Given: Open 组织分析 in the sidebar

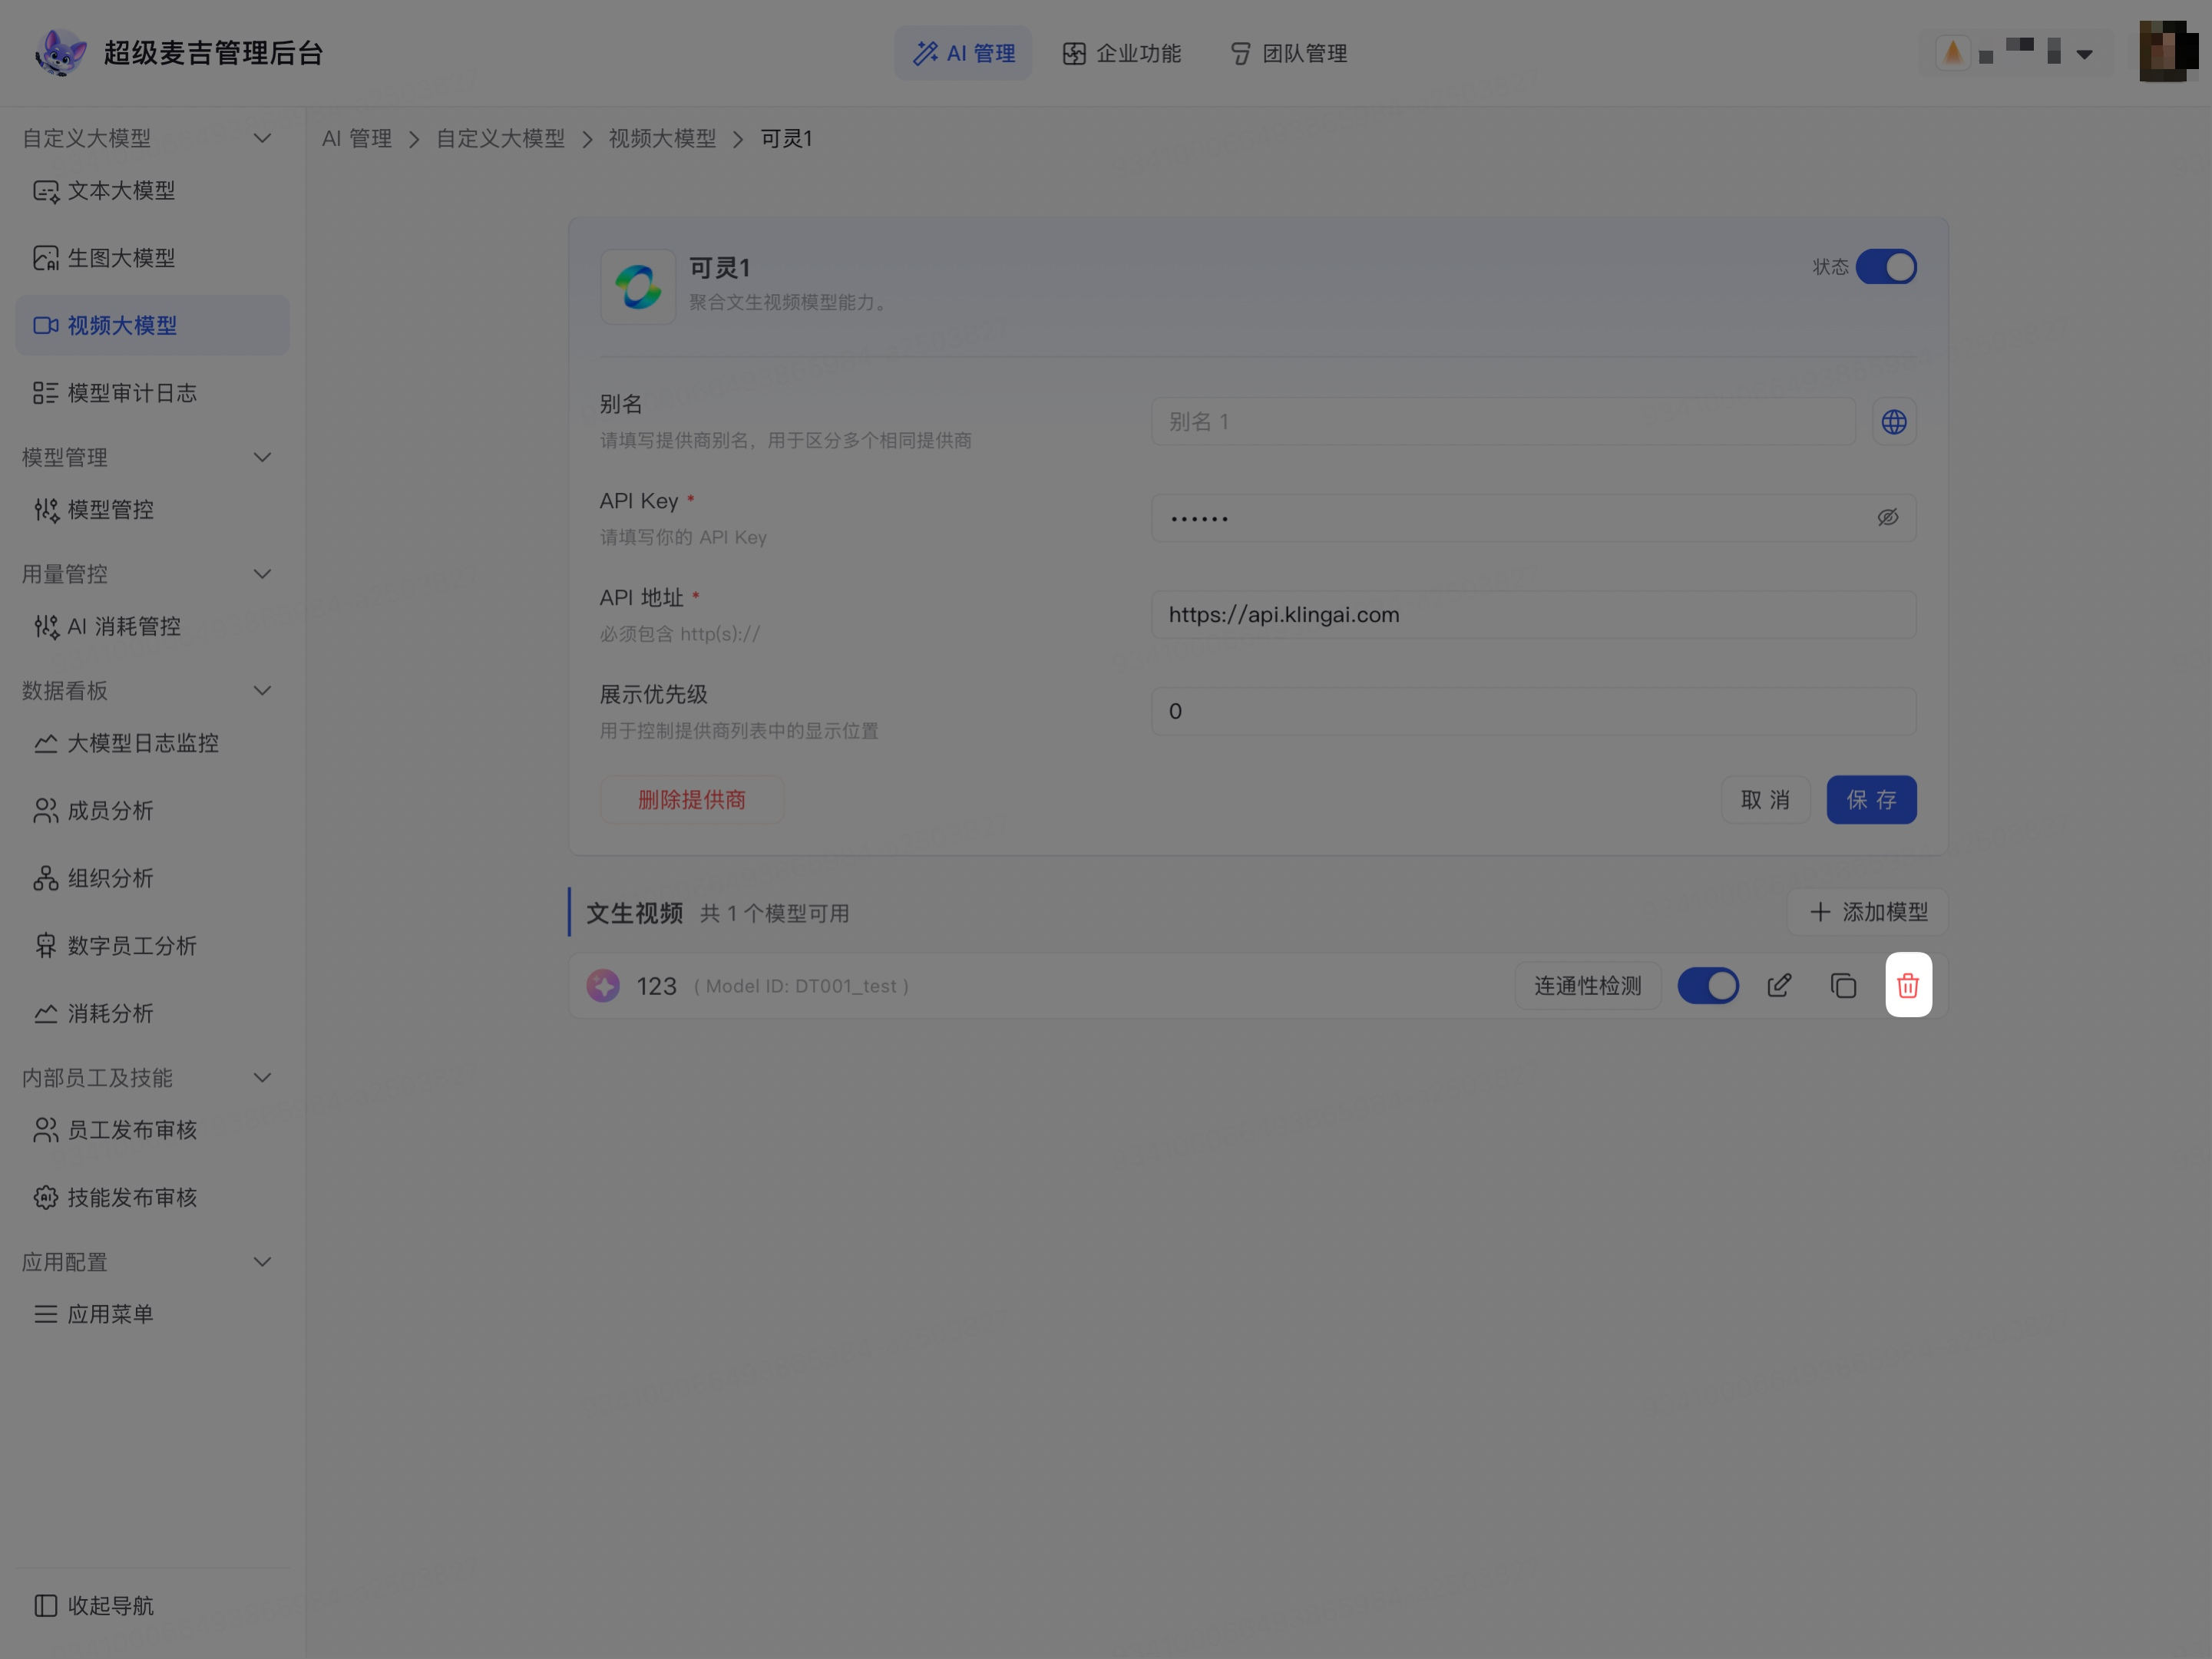Looking at the screenshot, I should [152, 878].
